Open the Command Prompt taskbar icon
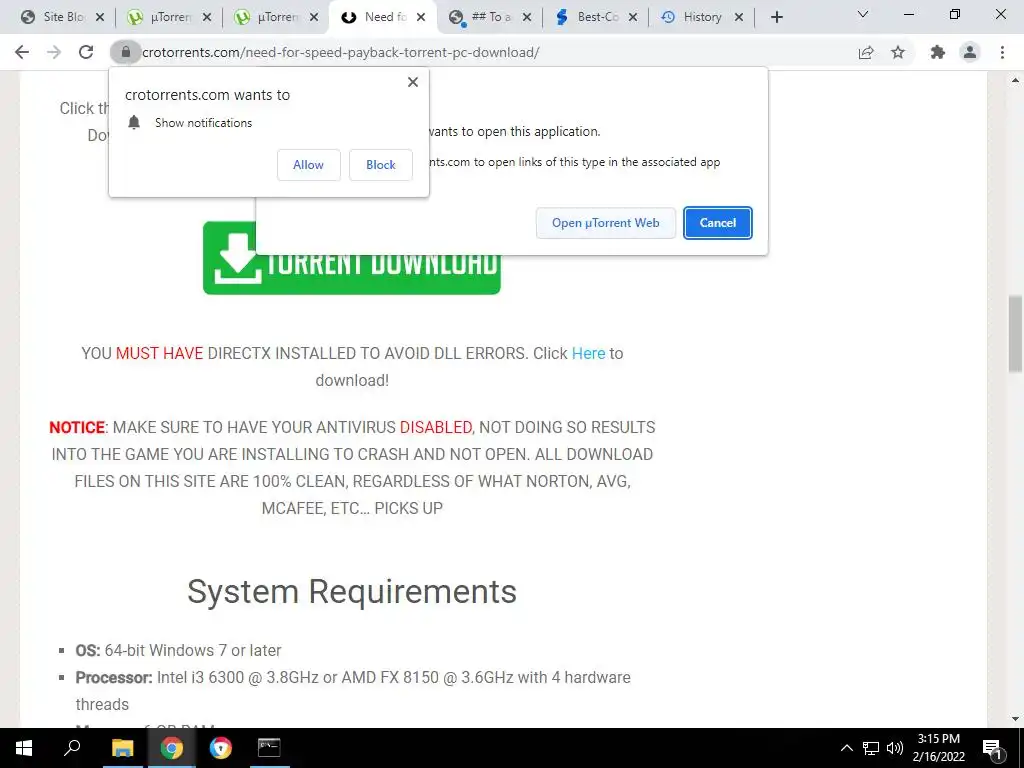The height and width of the screenshot is (768, 1024). [x=269, y=748]
